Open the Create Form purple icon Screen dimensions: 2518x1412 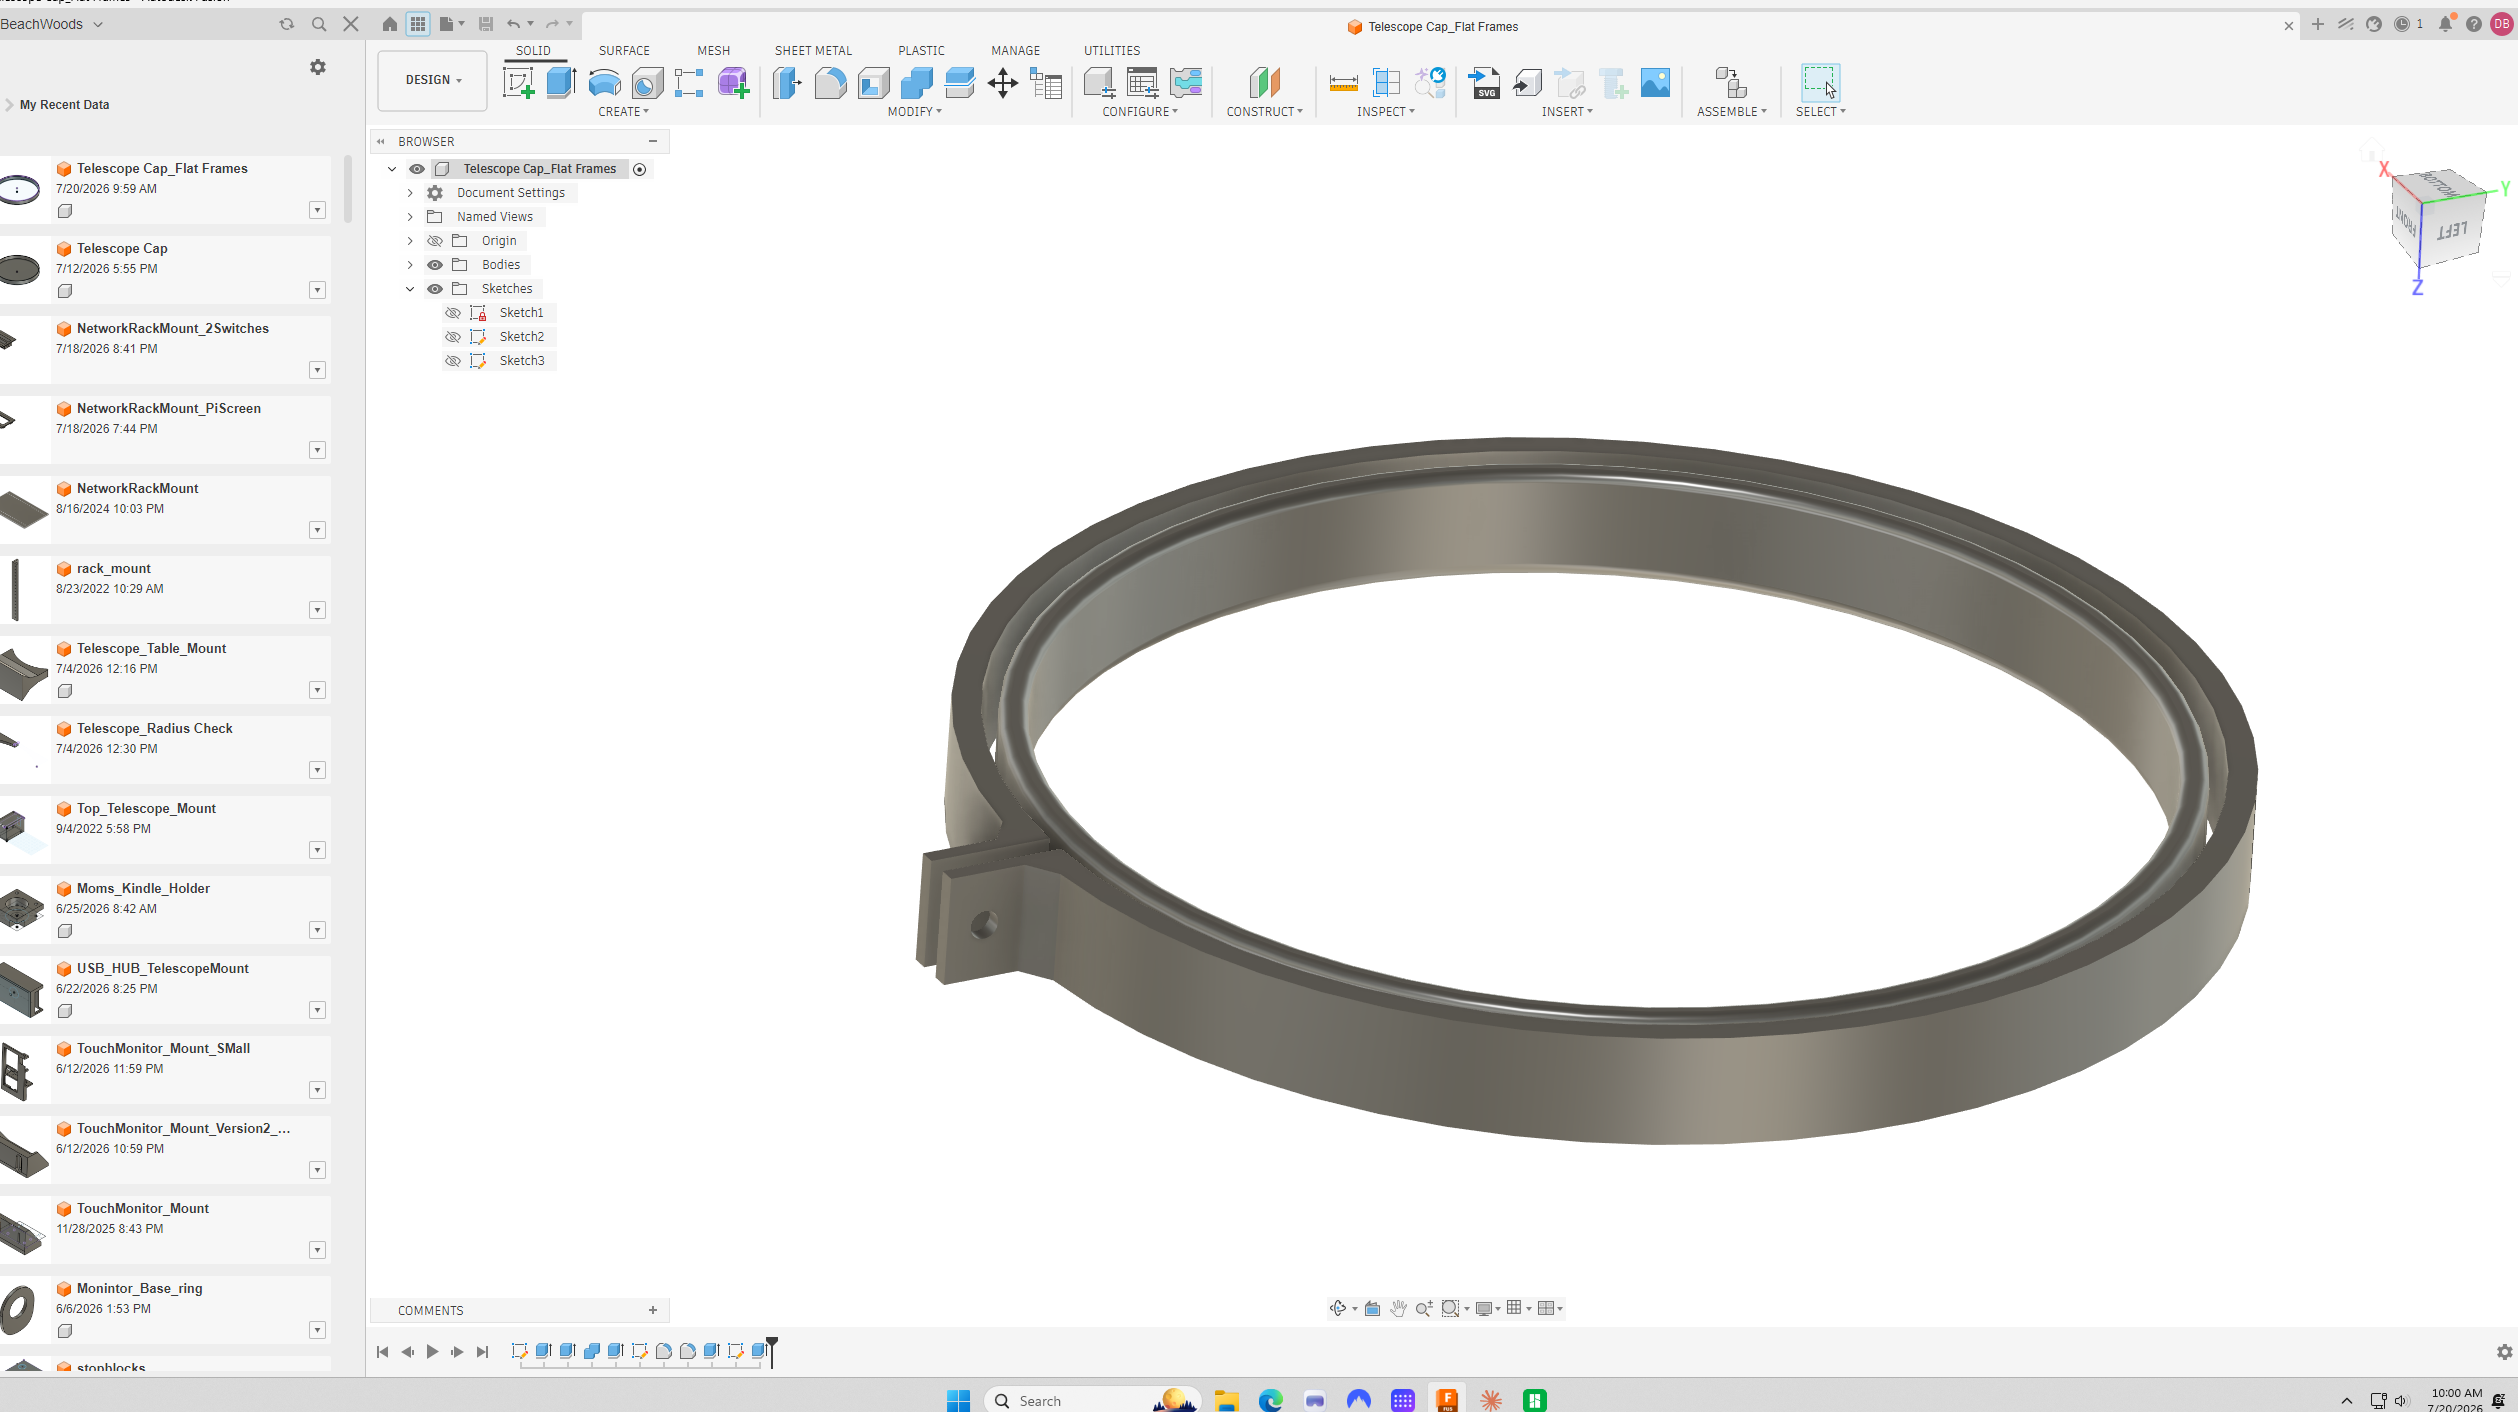[x=733, y=83]
